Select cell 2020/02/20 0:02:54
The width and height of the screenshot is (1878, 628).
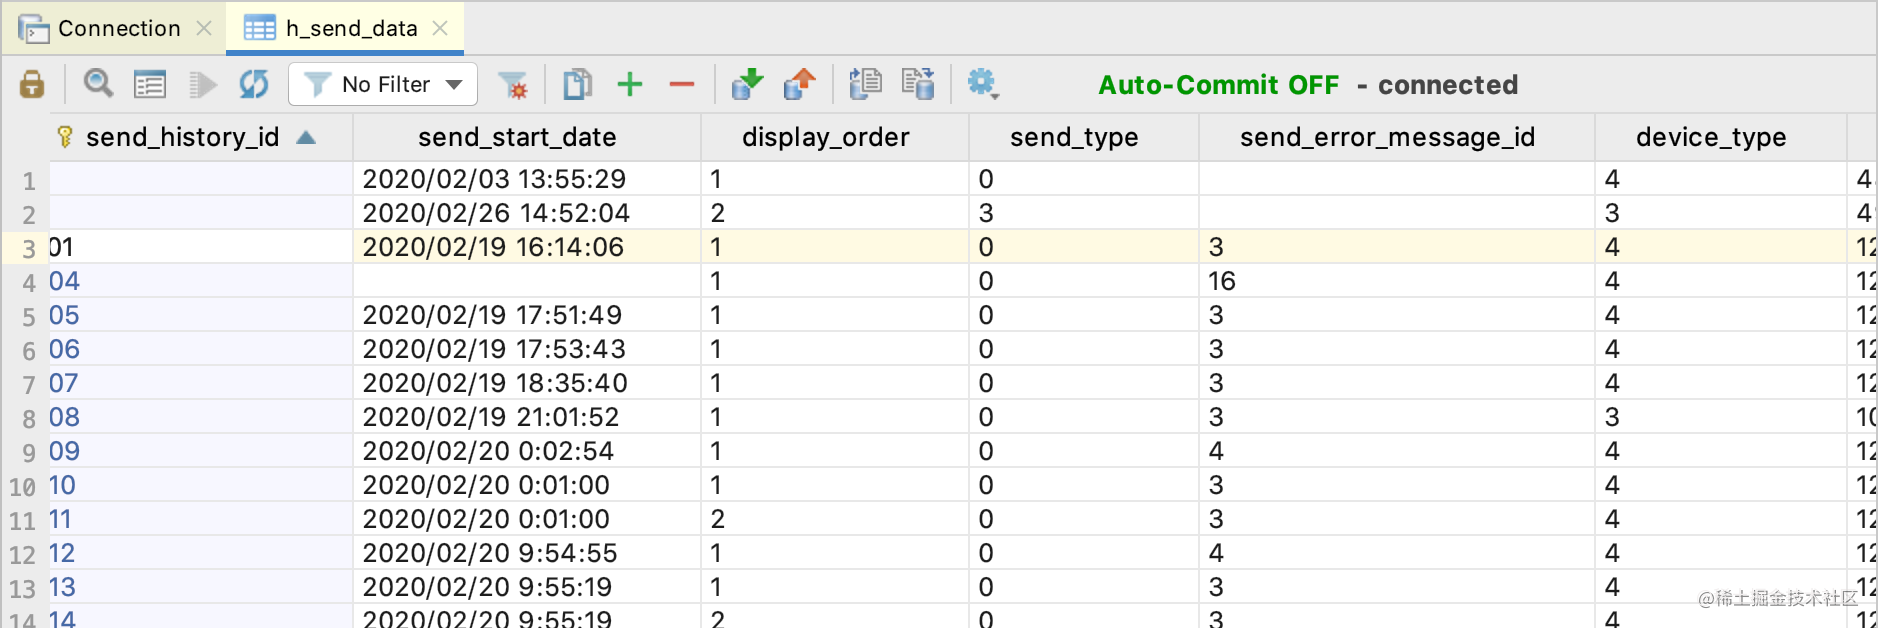526,451
